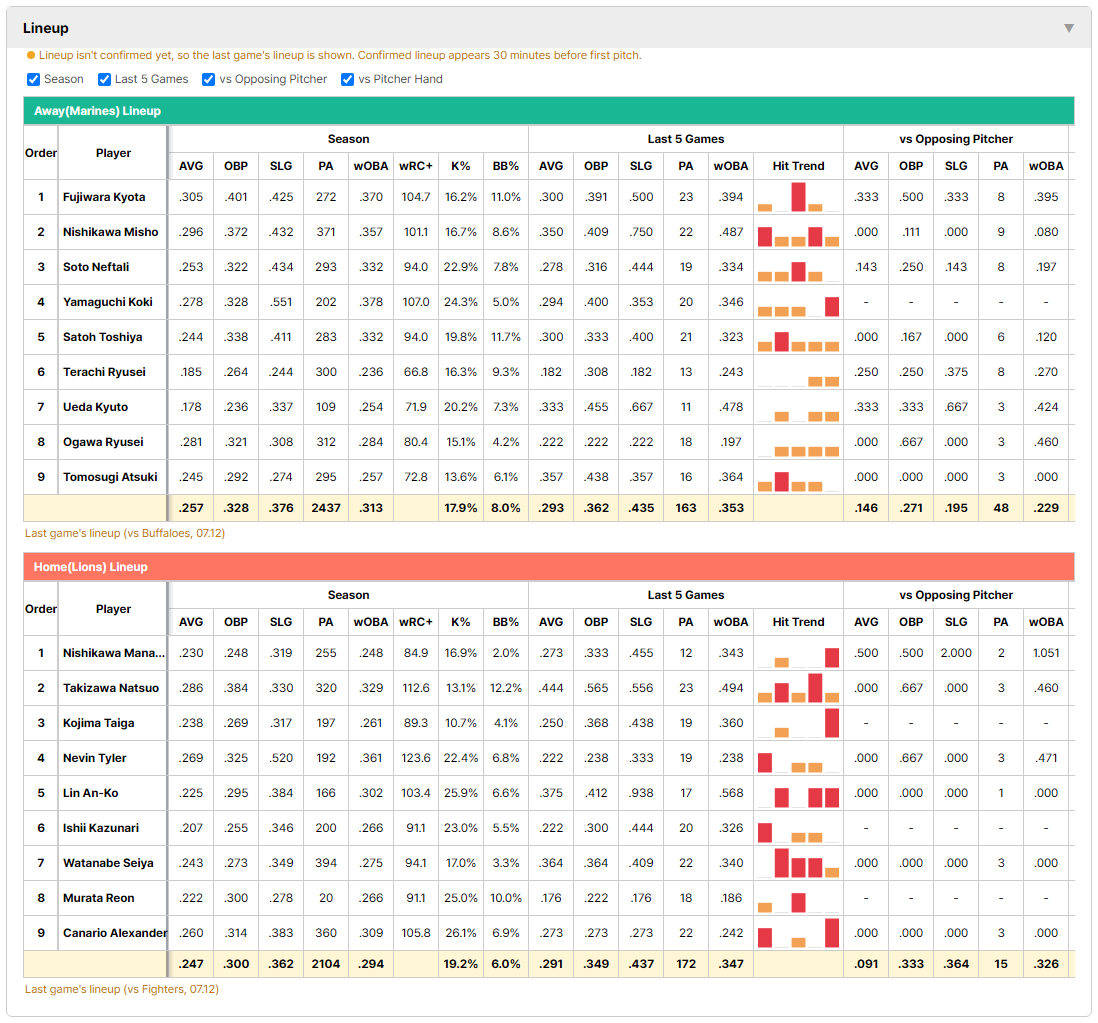Disable vs Opposing Pitcher checkbox
Screen dimensions: 1098x1023
coord(208,79)
